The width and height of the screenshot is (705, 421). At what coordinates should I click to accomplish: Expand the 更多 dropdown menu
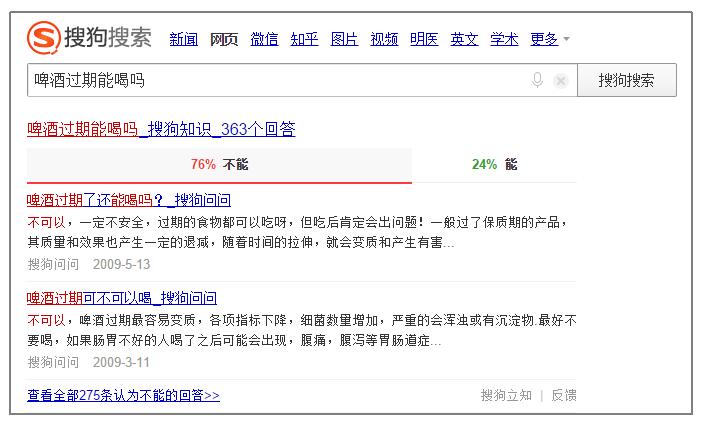[x=550, y=39]
